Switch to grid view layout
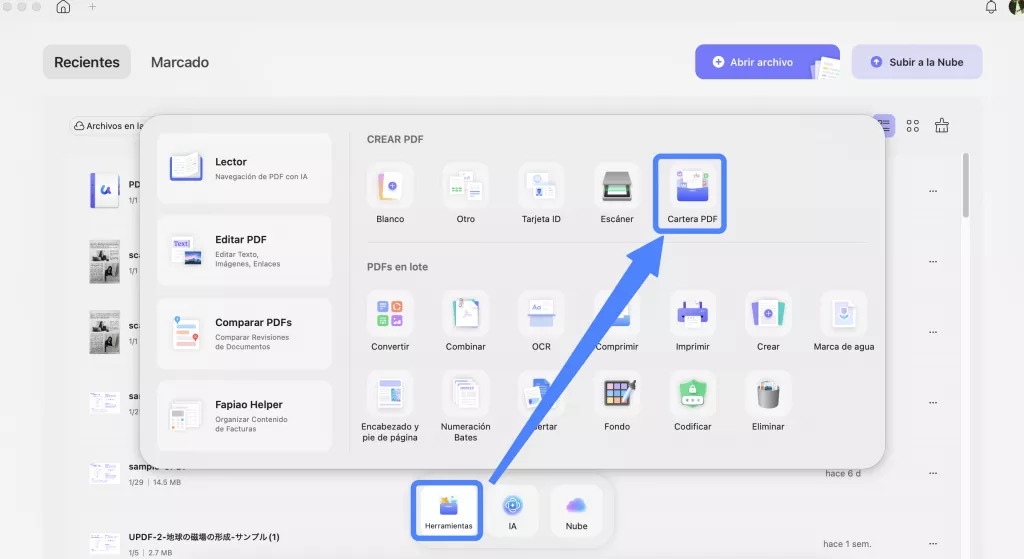The image size is (1024, 559). [912, 126]
